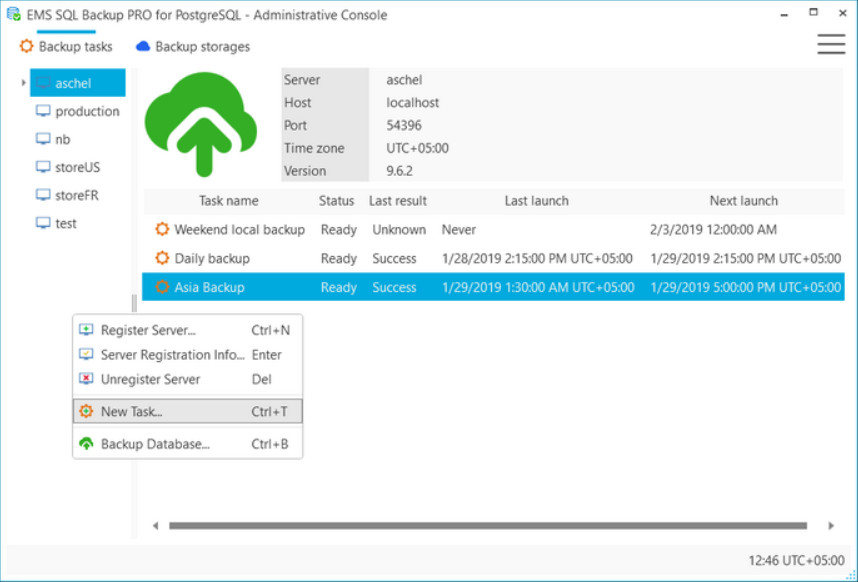Sort by the Task name column header

pos(229,201)
